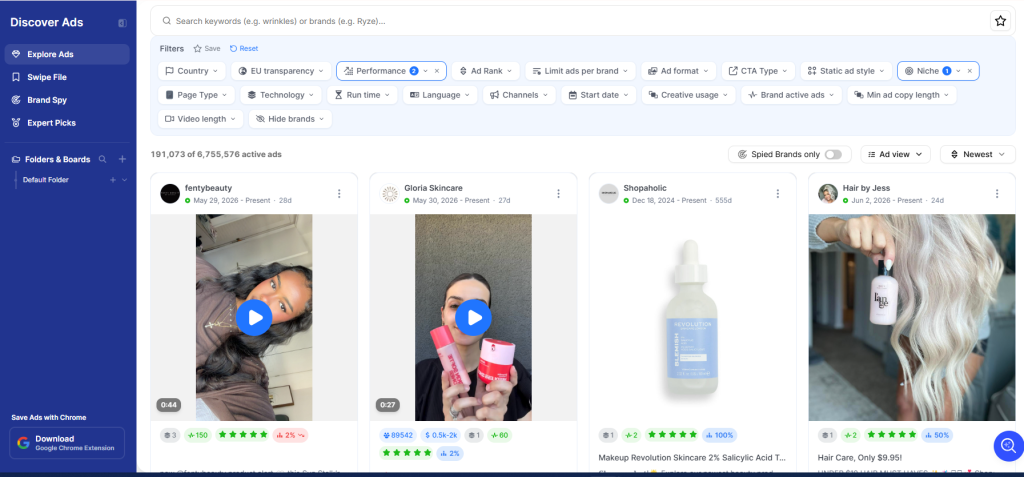Screen dimensions: 1024x477
Task: Click fentybeauty 2% performance badge
Action: [291, 435]
